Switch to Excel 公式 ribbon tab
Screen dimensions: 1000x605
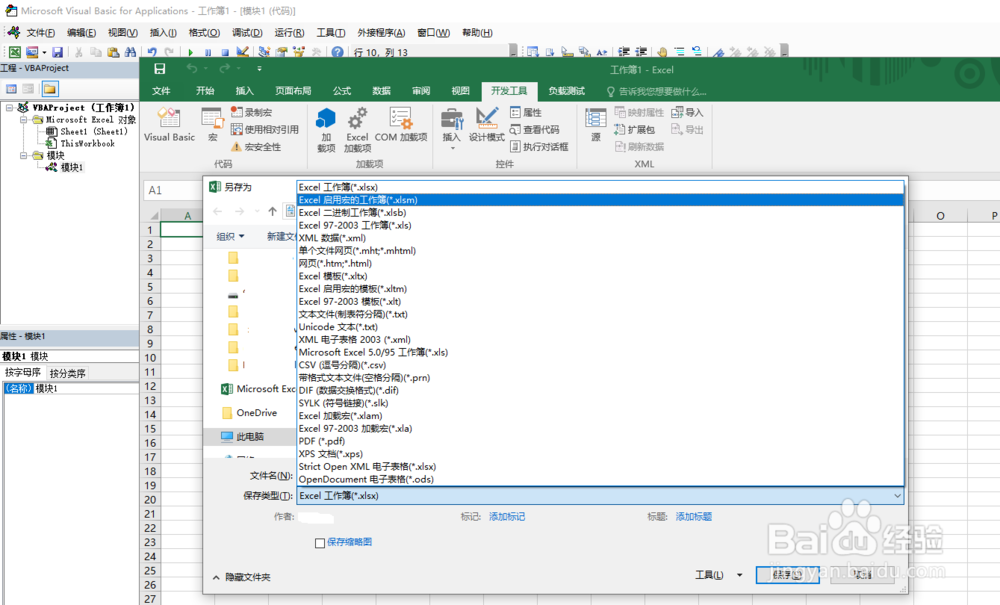pyautogui.click(x=342, y=91)
